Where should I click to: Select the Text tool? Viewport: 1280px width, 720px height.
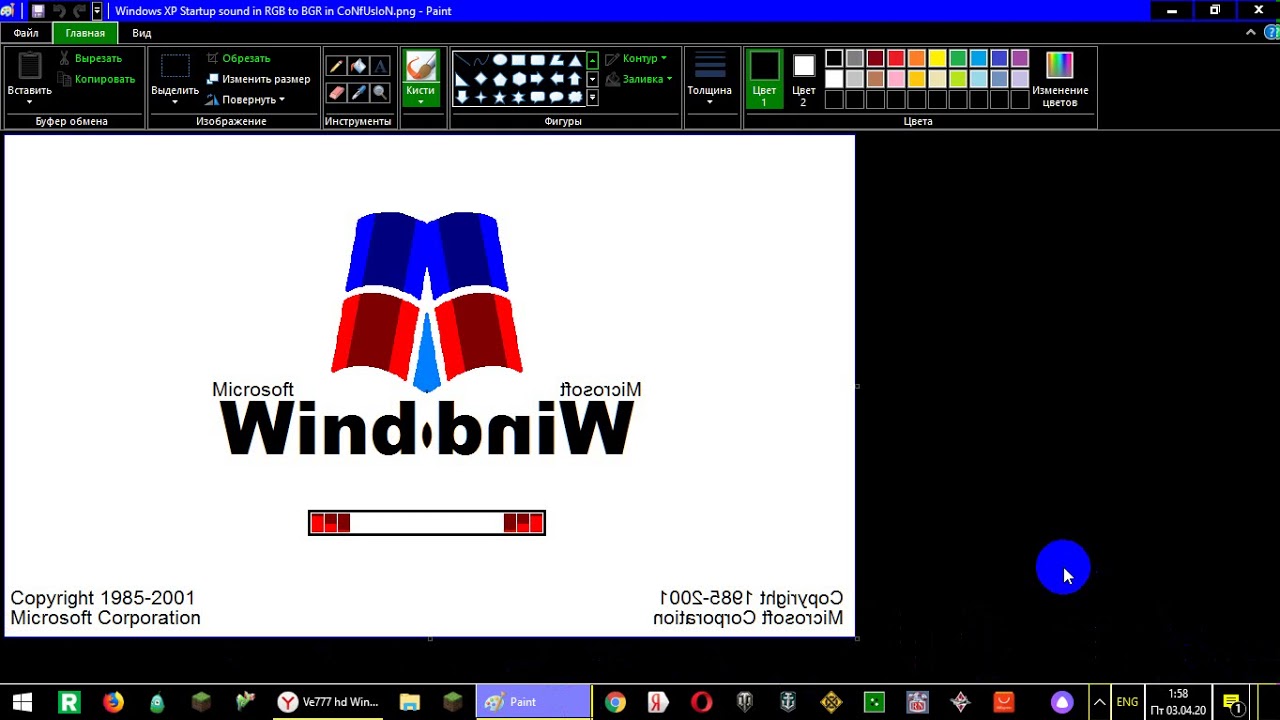[380, 67]
